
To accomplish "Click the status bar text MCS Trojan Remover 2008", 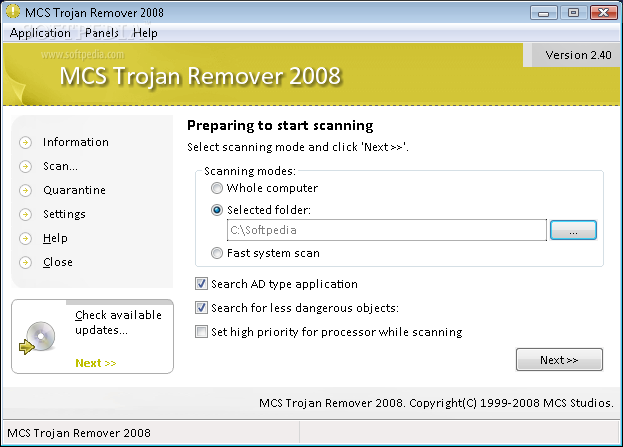I will pyautogui.click(x=79, y=433).
